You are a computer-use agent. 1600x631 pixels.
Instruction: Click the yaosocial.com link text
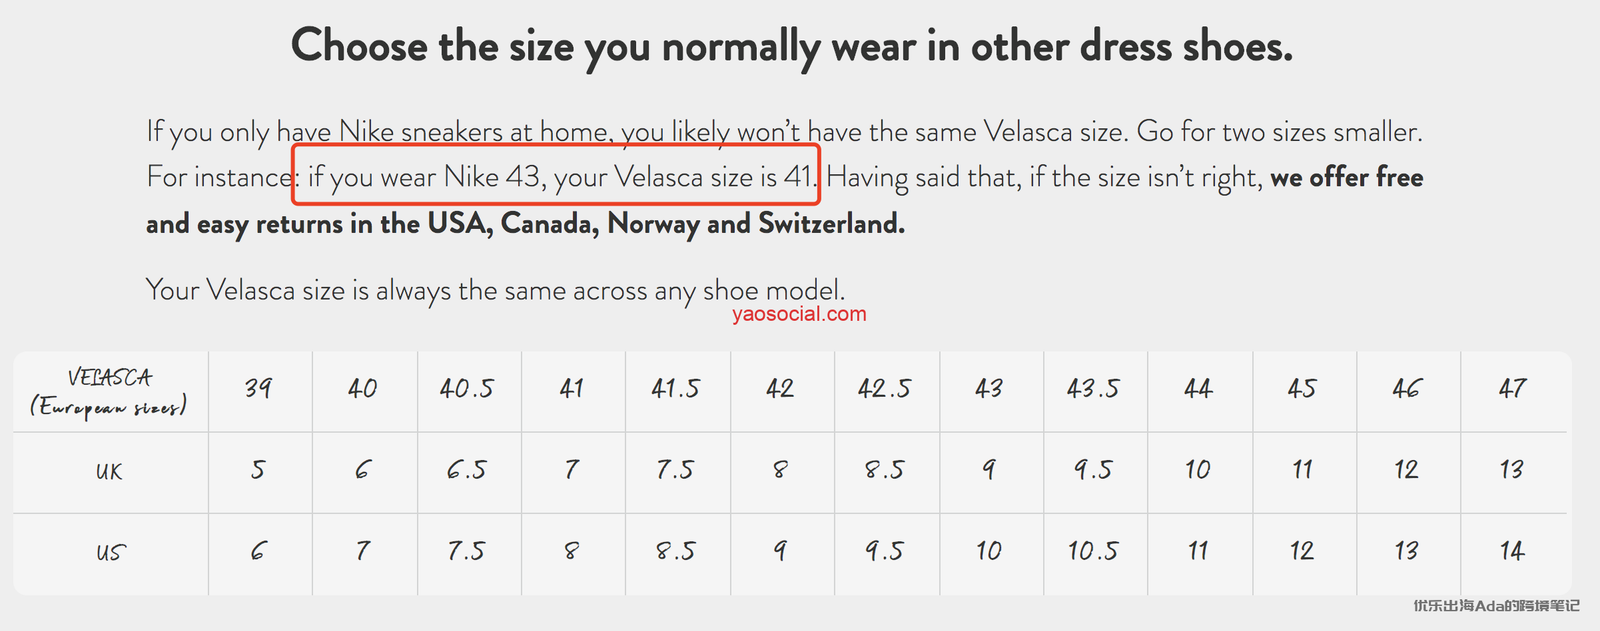pyautogui.click(x=799, y=314)
